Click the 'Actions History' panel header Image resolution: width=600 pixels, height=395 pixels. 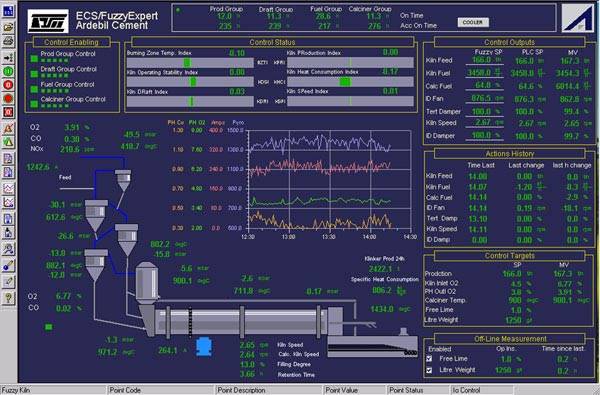pyautogui.click(x=509, y=153)
